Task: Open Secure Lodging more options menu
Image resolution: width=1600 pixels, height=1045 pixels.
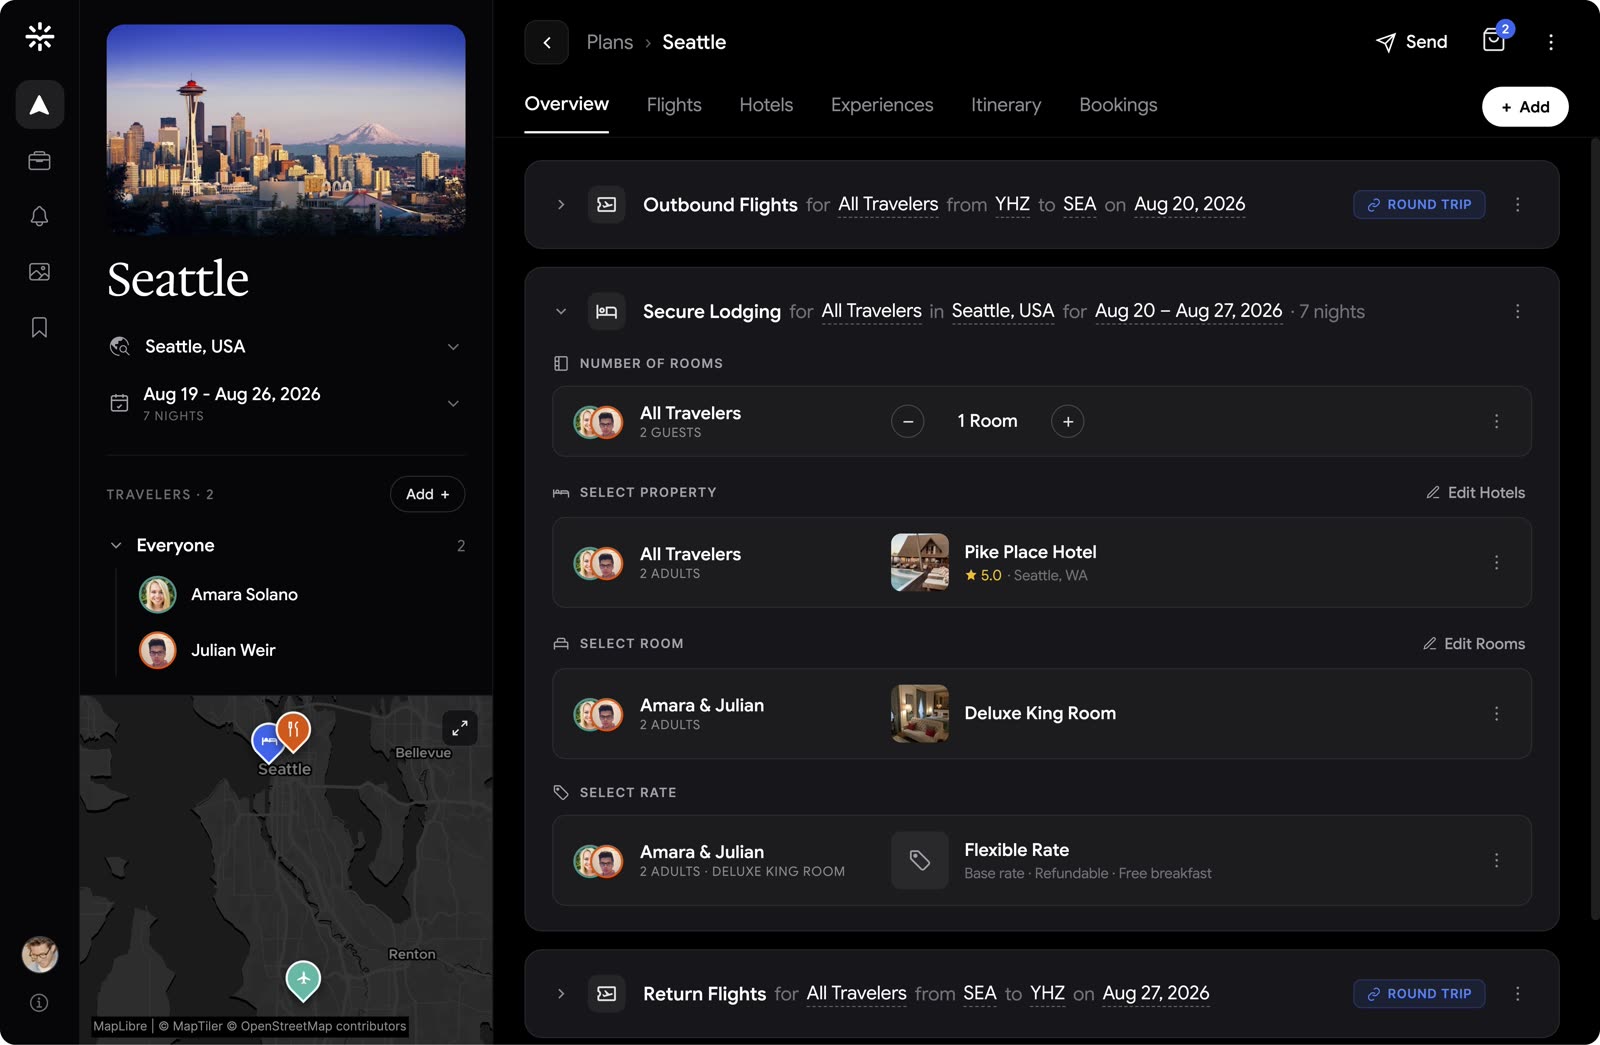Action: click(x=1518, y=311)
